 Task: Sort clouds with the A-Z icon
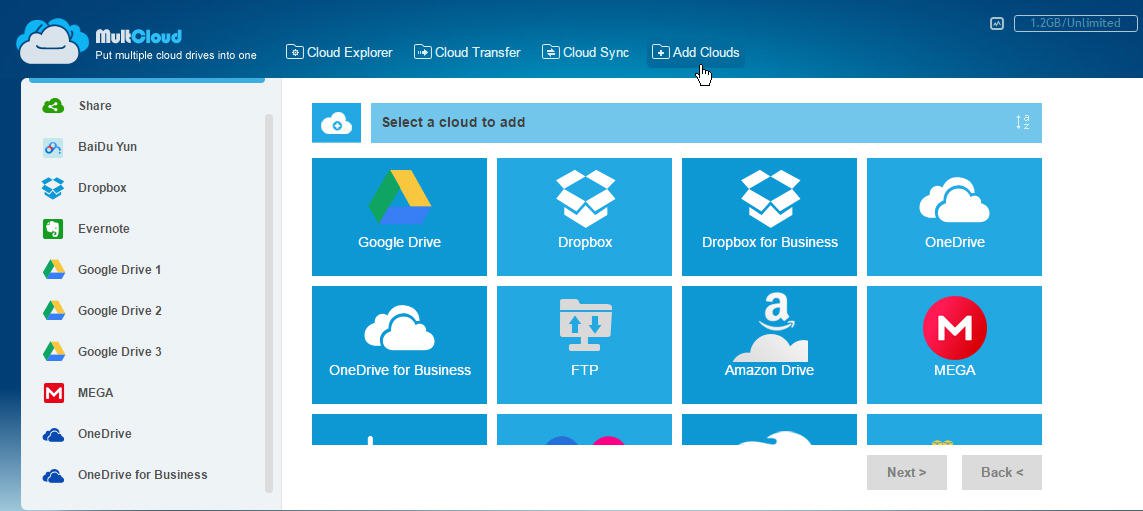[x=1023, y=122]
